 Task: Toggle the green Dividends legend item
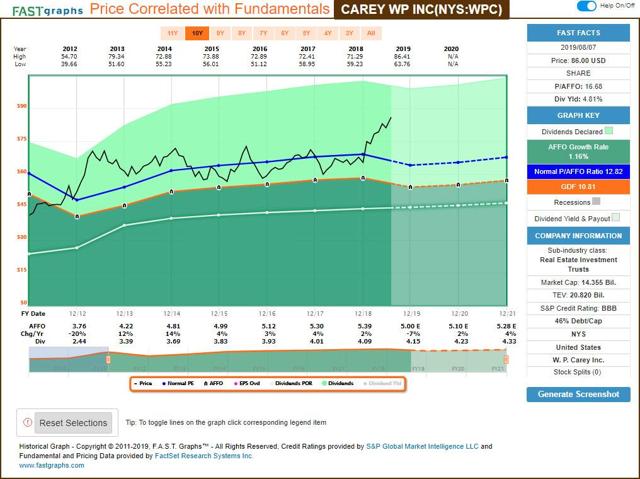(x=338, y=384)
